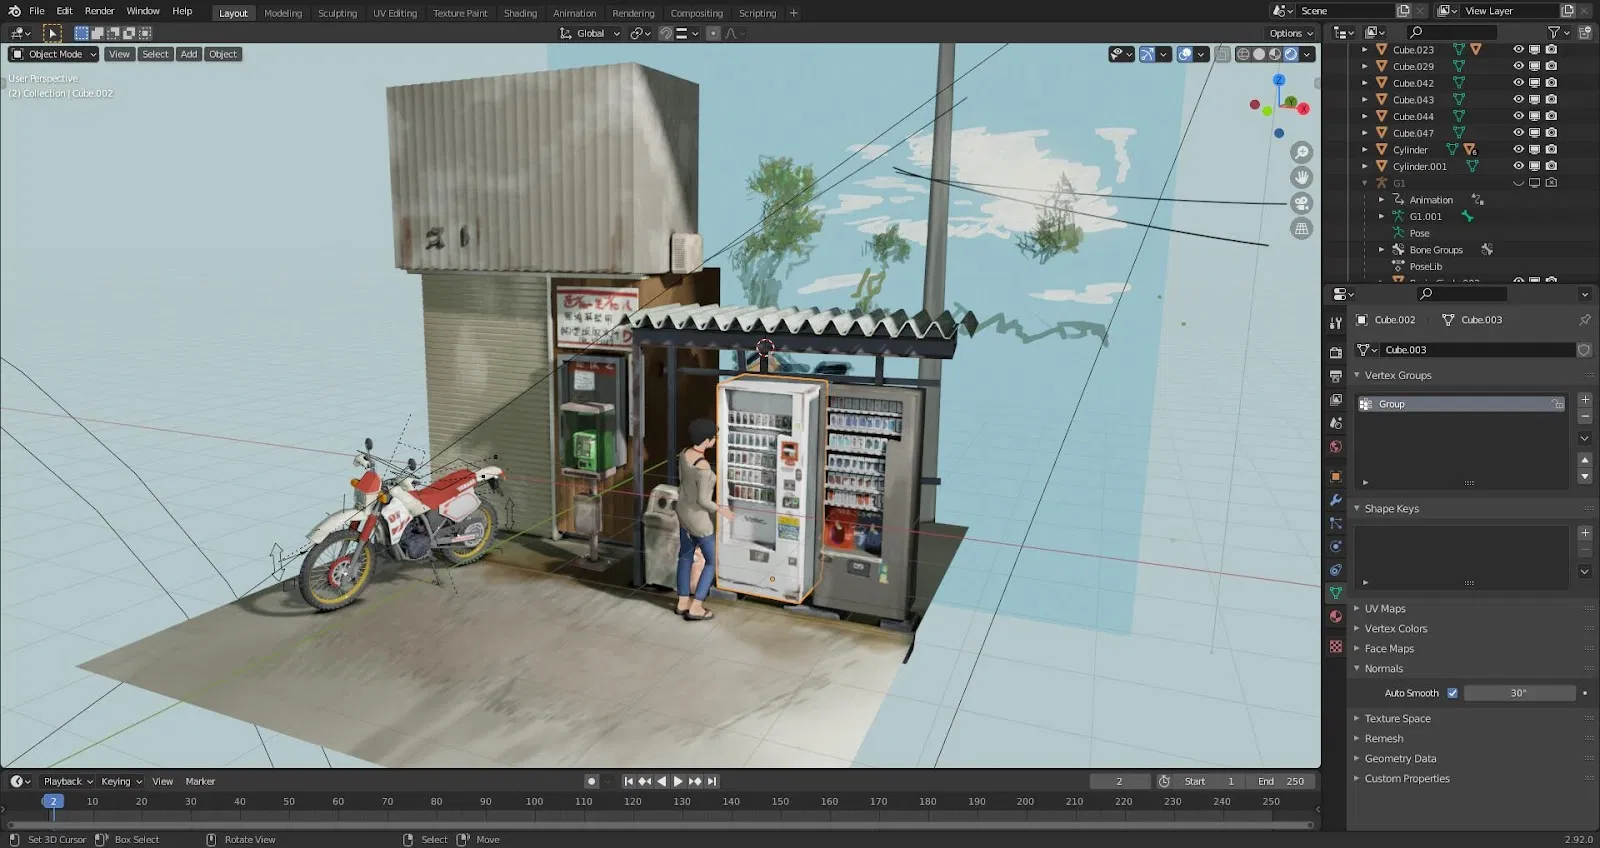Click the red X axis on navigation gizmo
This screenshot has width=1600, height=848.
tap(1303, 108)
